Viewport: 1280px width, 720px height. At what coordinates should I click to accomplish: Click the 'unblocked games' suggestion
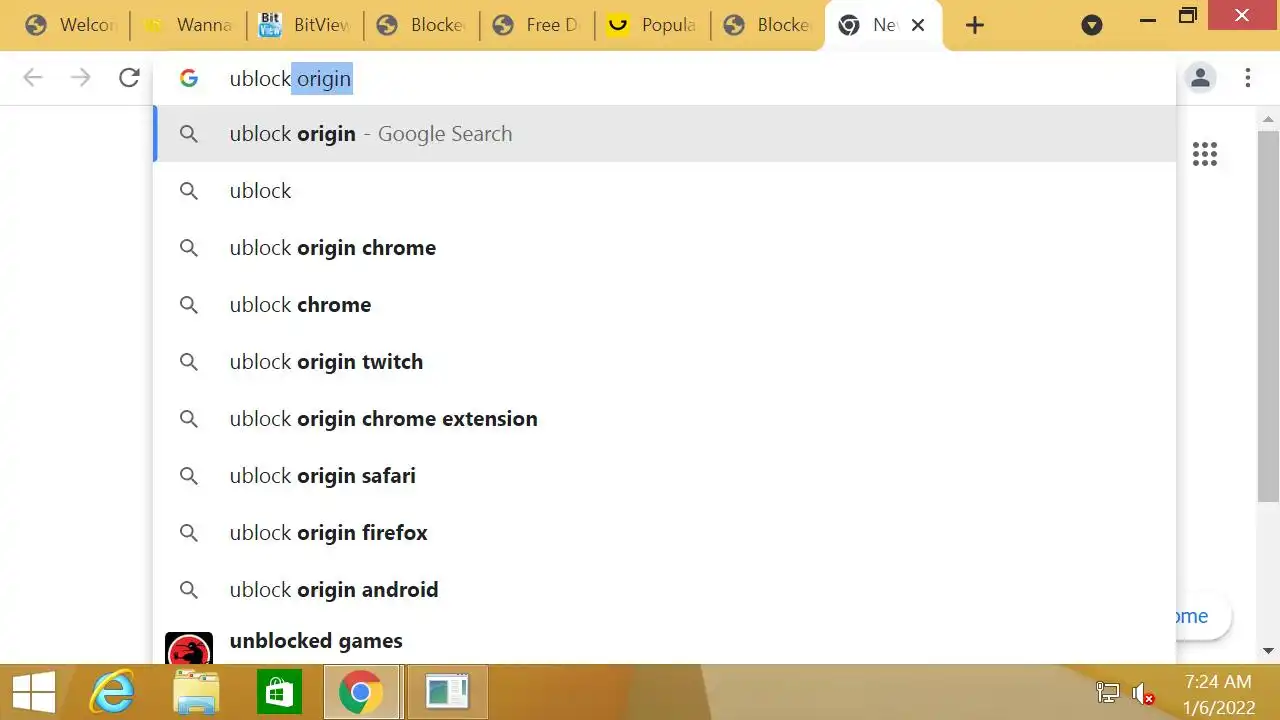click(665, 641)
